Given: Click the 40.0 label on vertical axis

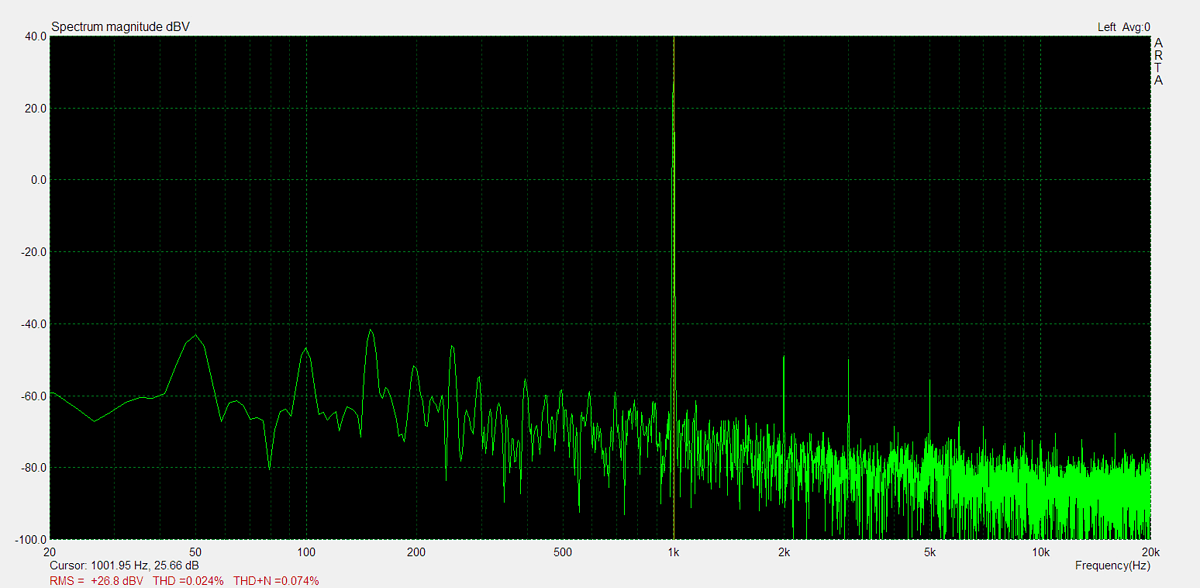Looking at the screenshot, I should click(34, 36).
